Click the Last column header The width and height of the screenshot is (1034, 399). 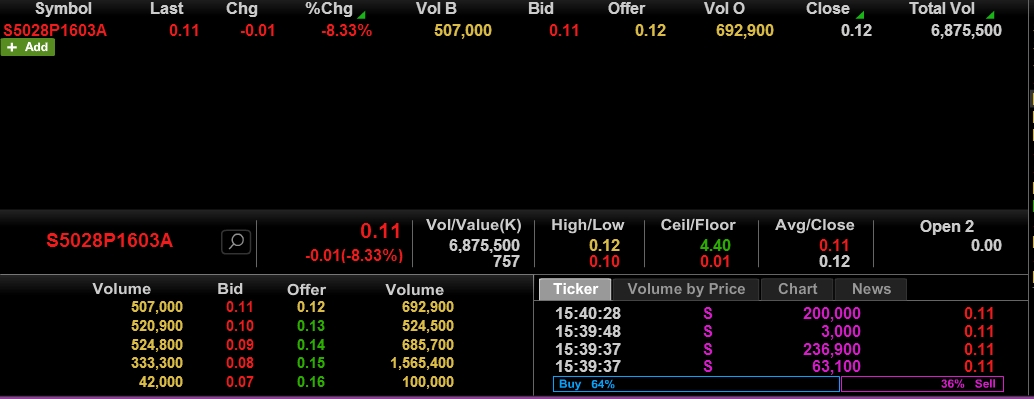pyautogui.click(x=167, y=9)
